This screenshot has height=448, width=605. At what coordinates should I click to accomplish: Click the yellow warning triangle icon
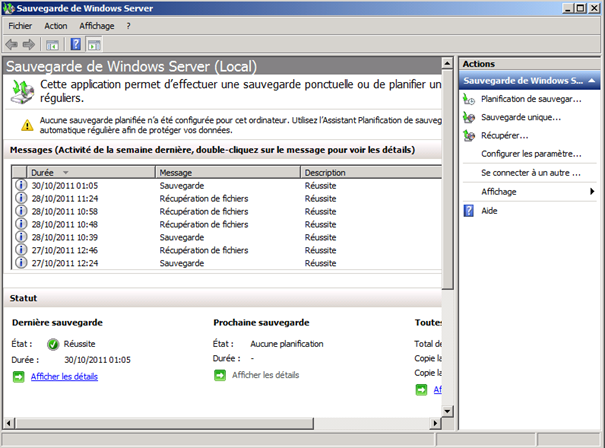click(27, 125)
